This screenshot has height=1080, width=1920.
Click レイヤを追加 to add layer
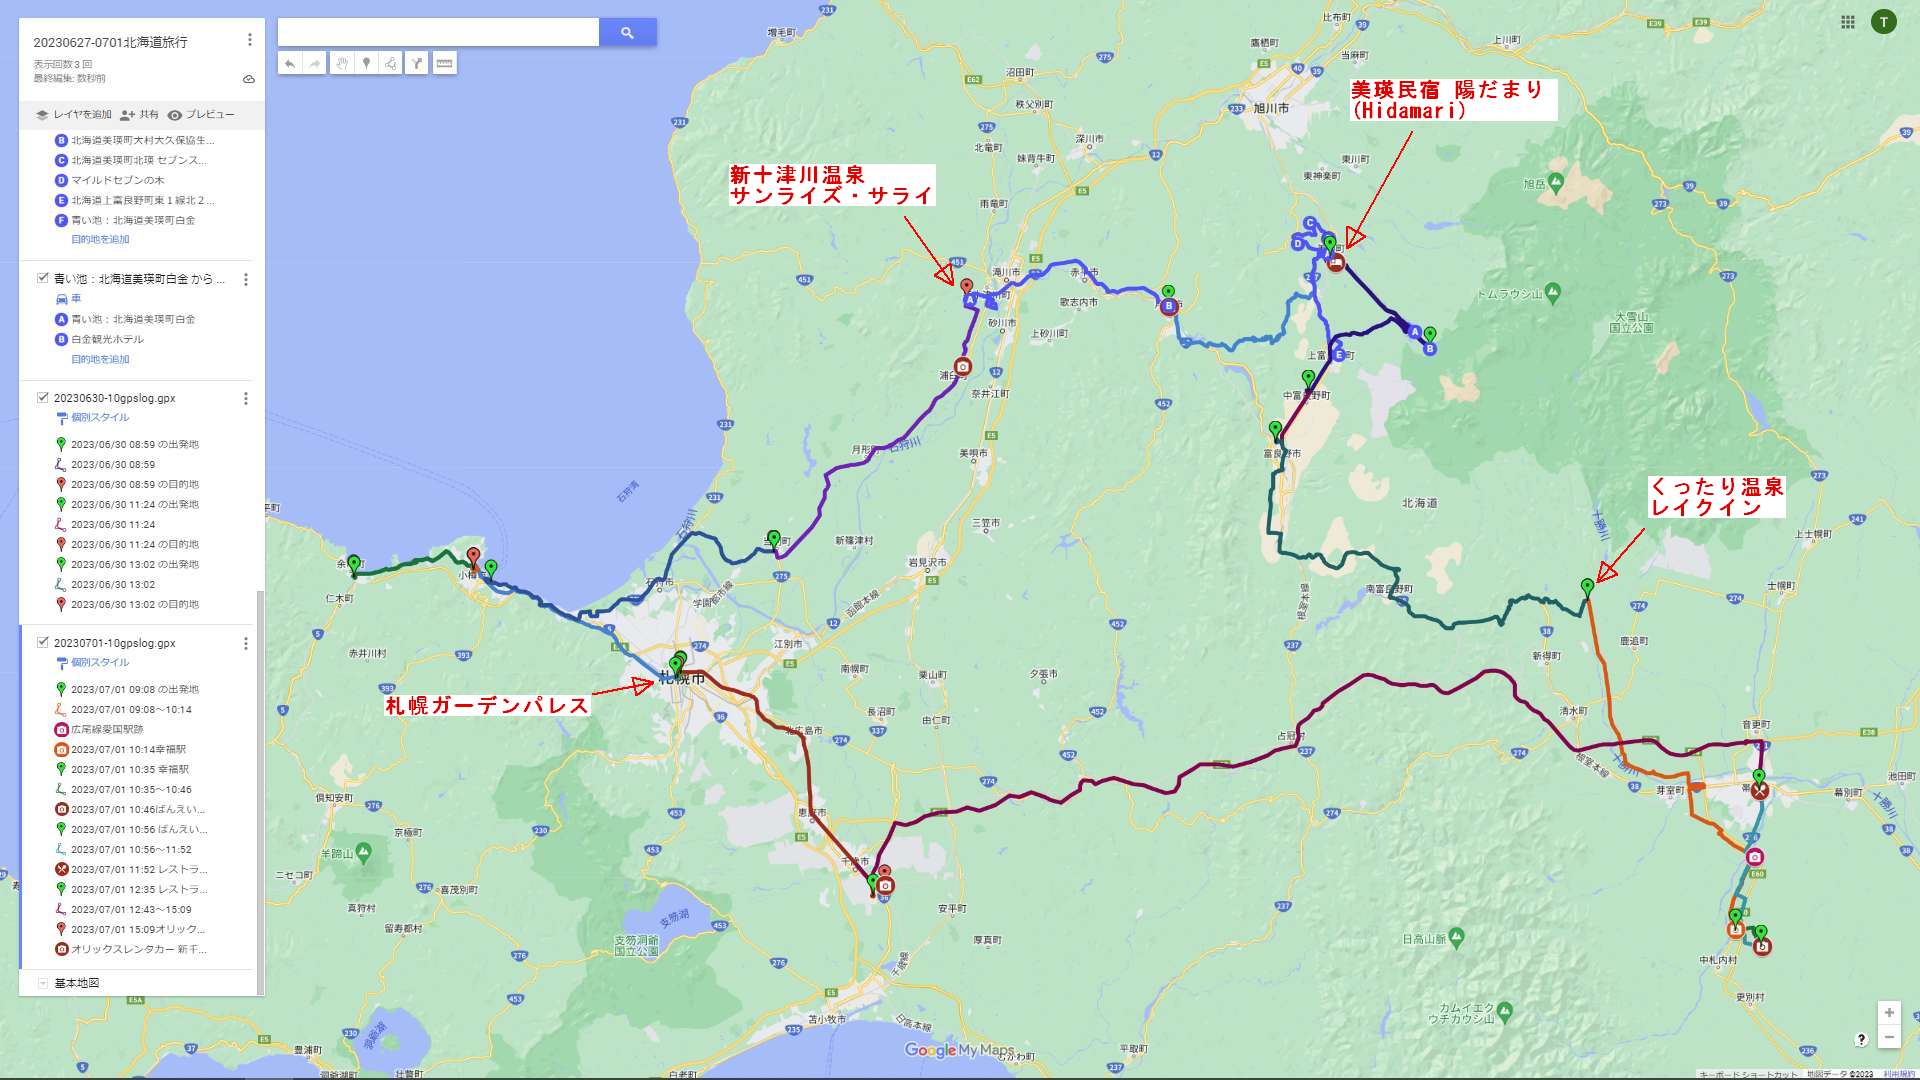point(74,115)
